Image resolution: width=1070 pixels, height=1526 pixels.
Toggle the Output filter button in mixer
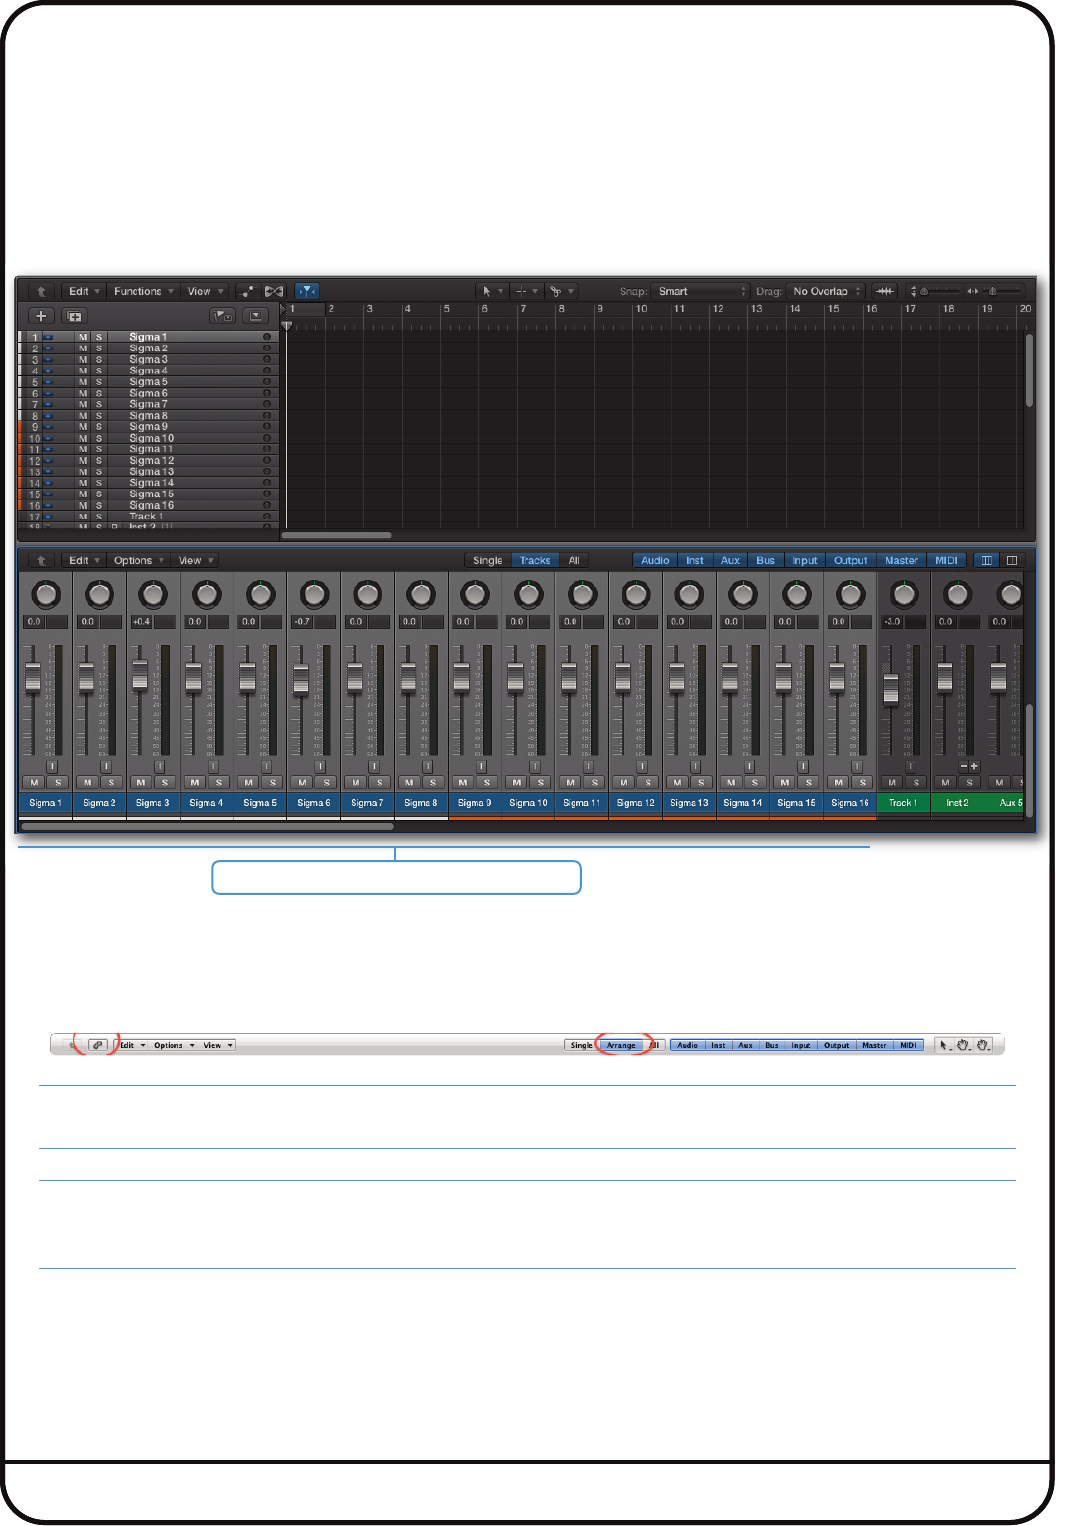[x=851, y=560]
